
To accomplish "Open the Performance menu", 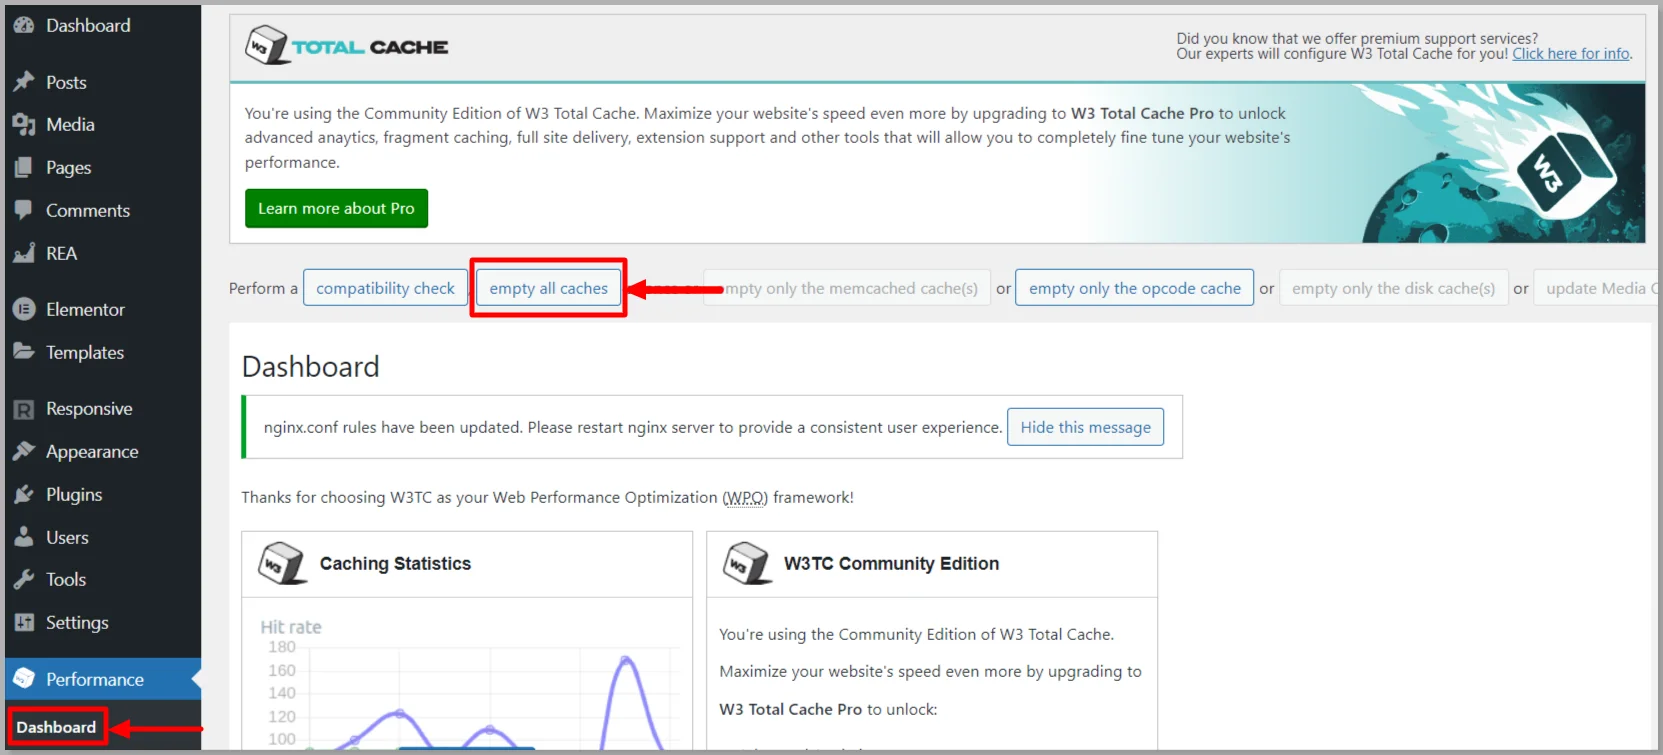I will [102, 679].
